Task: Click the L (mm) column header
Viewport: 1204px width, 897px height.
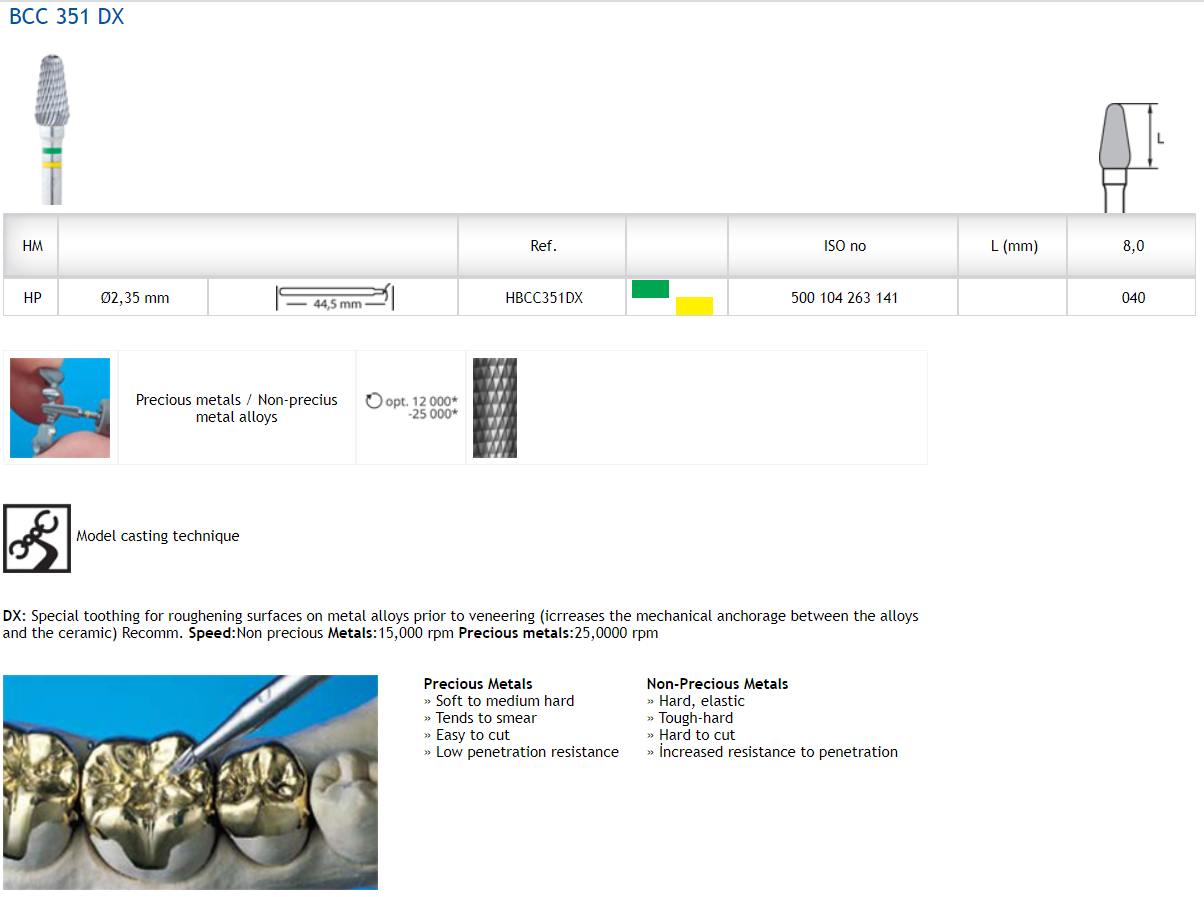Action: click(1013, 246)
